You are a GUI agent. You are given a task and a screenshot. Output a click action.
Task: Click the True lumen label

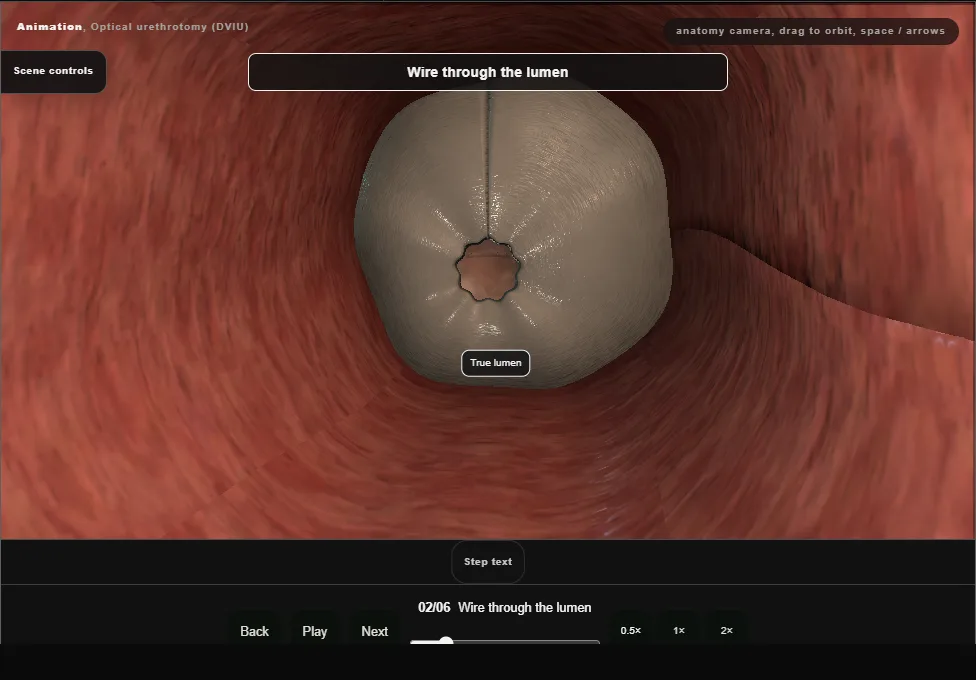[495, 363]
